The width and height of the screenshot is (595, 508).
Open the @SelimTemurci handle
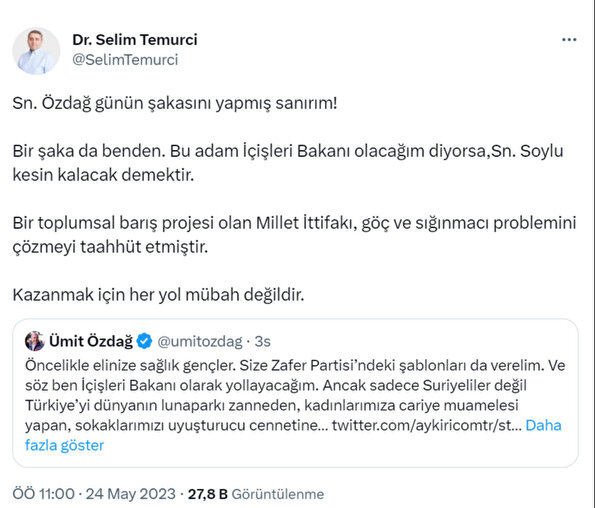click(125, 60)
